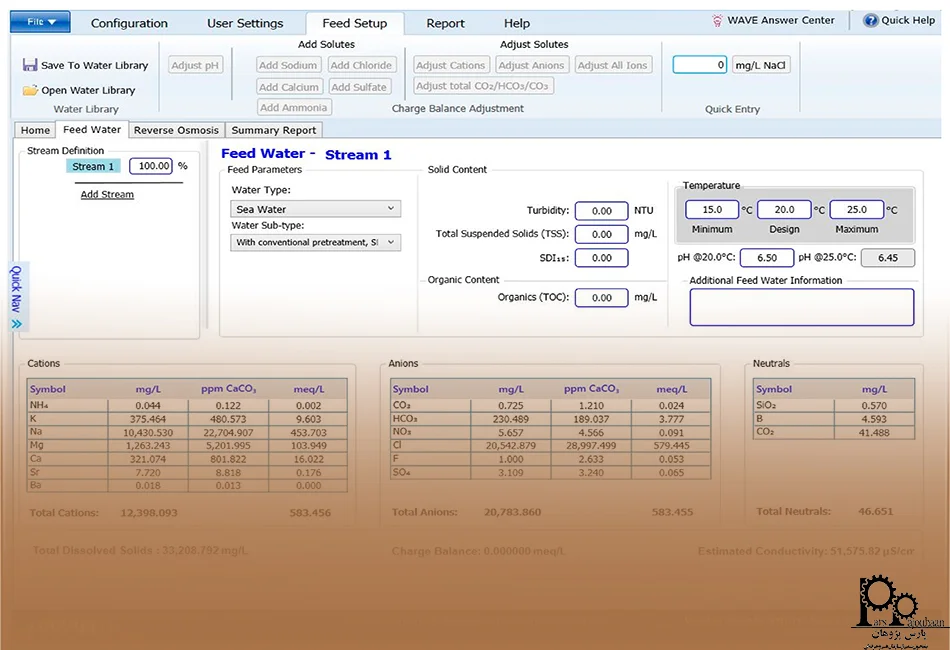Expand the Water Type dropdown

point(315,209)
